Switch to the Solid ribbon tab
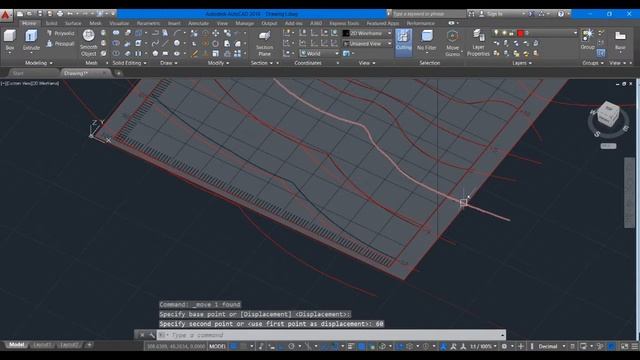The width and height of the screenshot is (640, 360). (x=51, y=24)
